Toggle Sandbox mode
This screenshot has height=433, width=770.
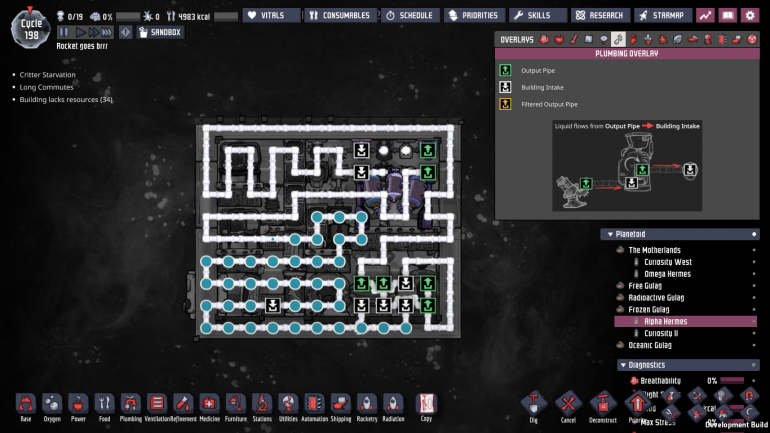160,32
